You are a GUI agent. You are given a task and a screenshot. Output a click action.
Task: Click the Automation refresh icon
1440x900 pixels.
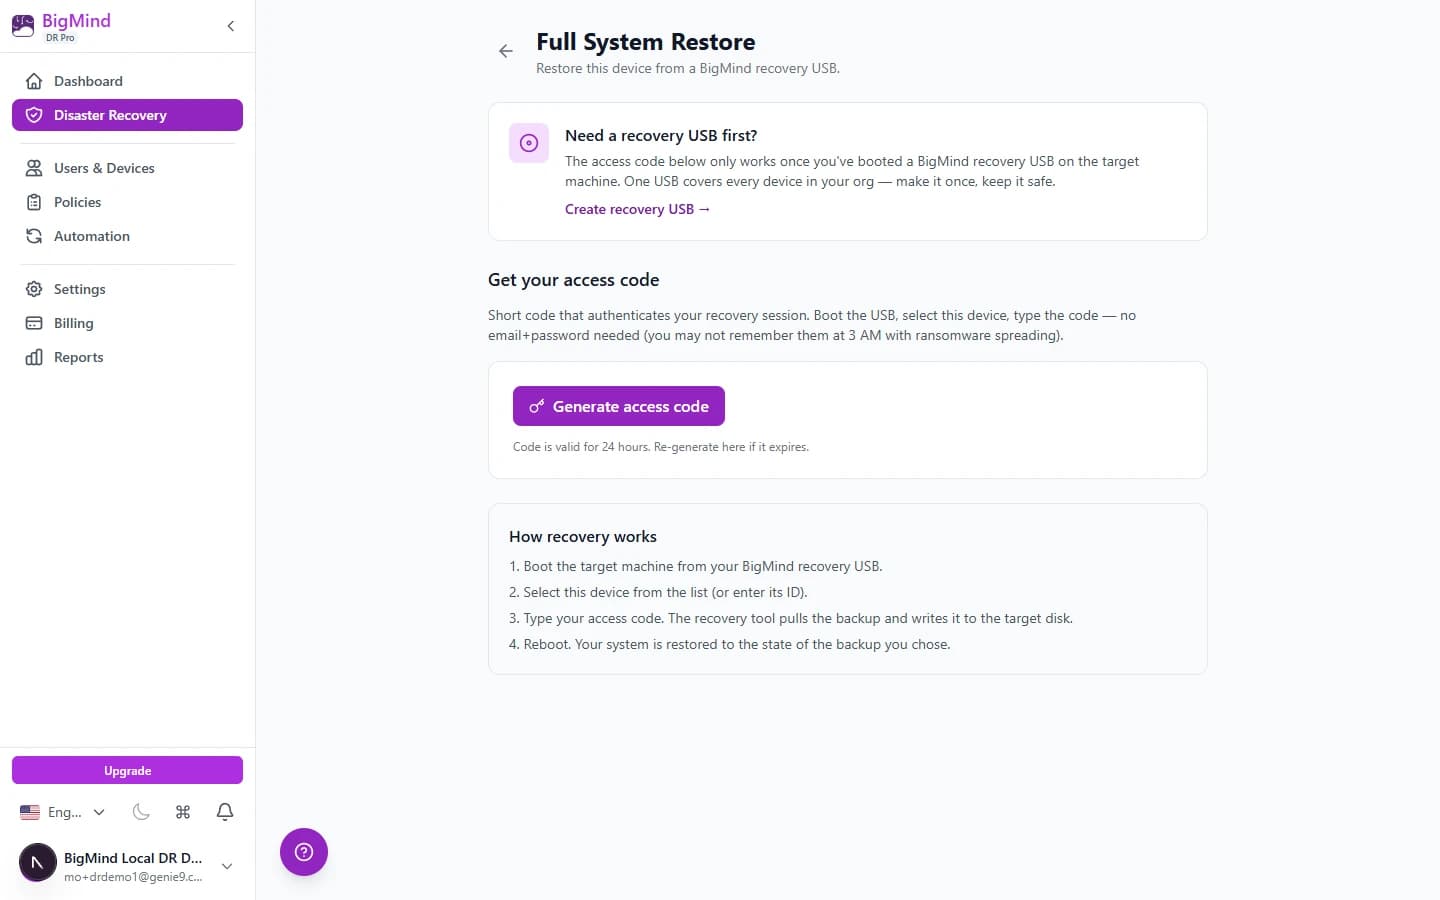point(34,236)
